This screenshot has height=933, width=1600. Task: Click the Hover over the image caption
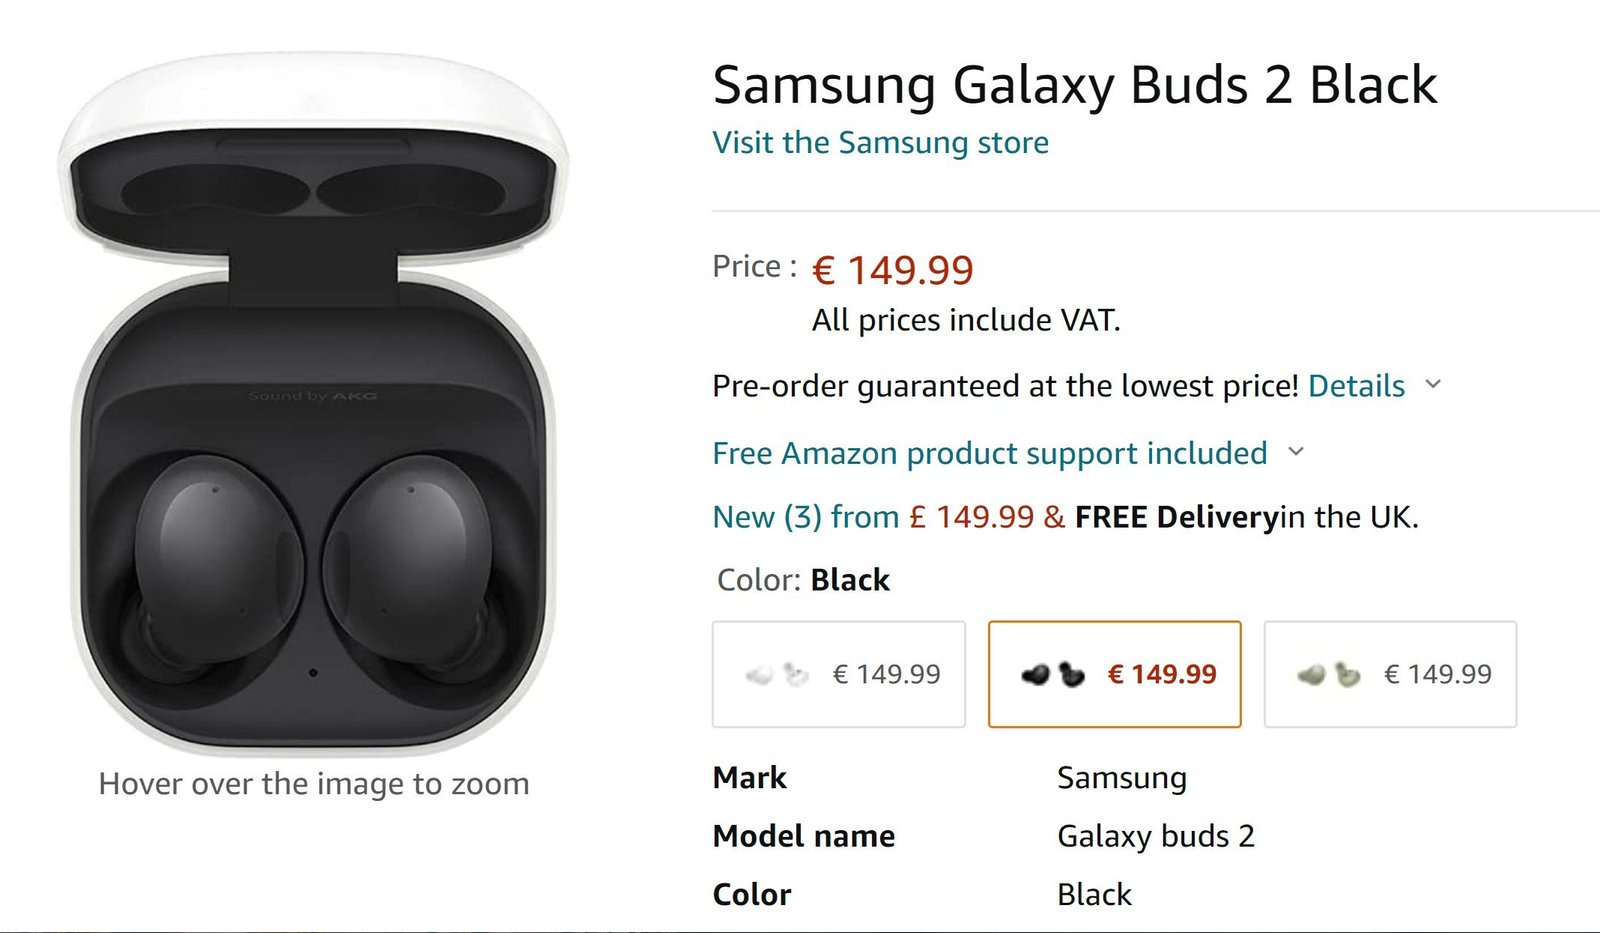314,784
